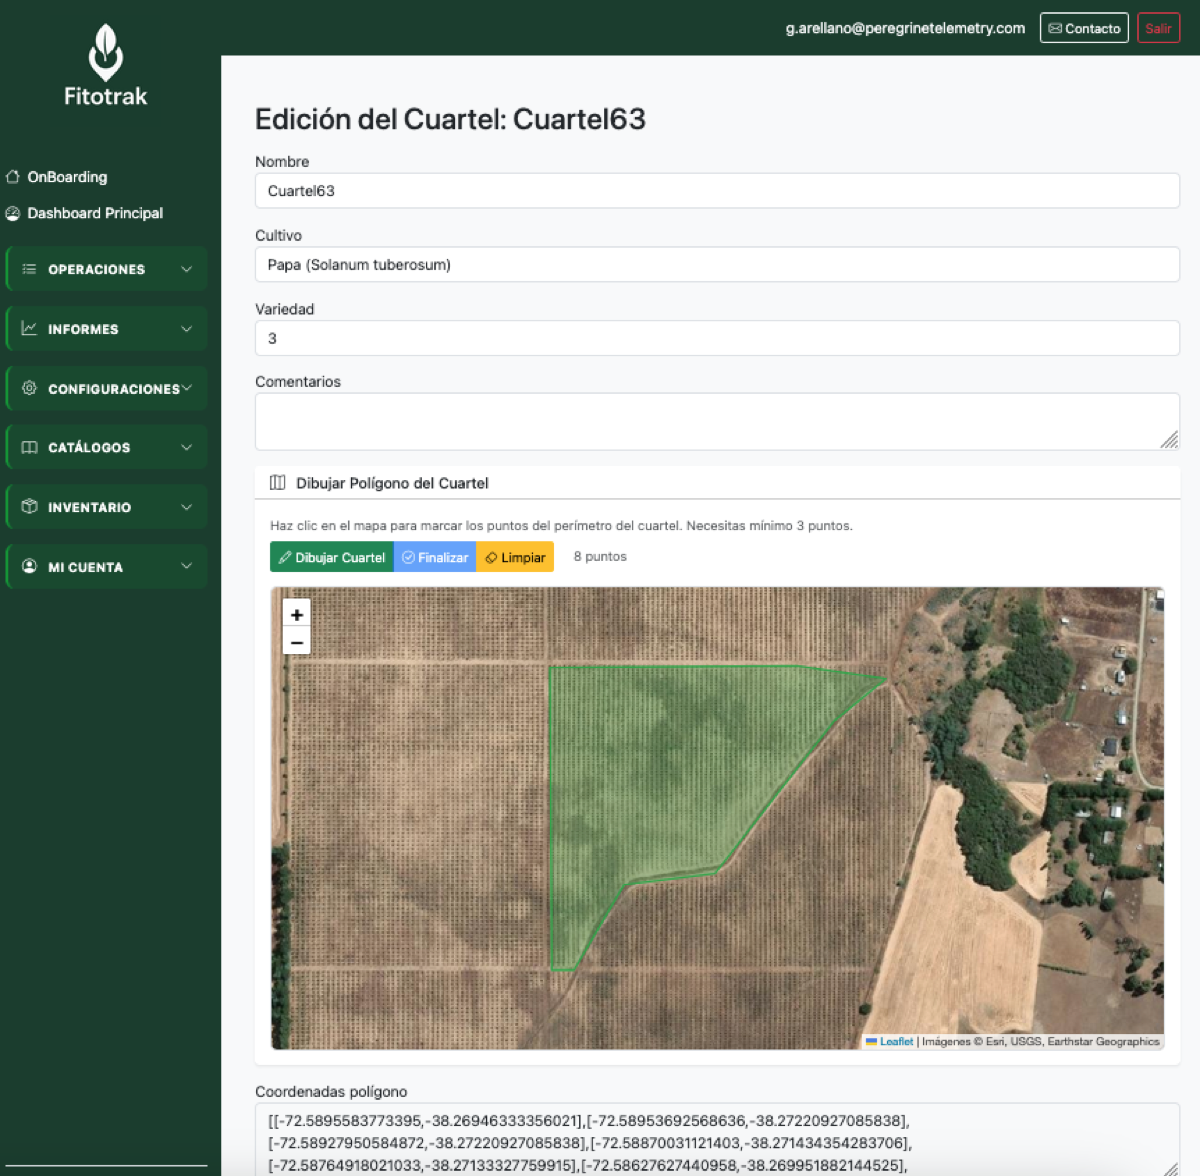Open the Dashboard Principal page
The width and height of the screenshot is (1200, 1176).
point(95,213)
